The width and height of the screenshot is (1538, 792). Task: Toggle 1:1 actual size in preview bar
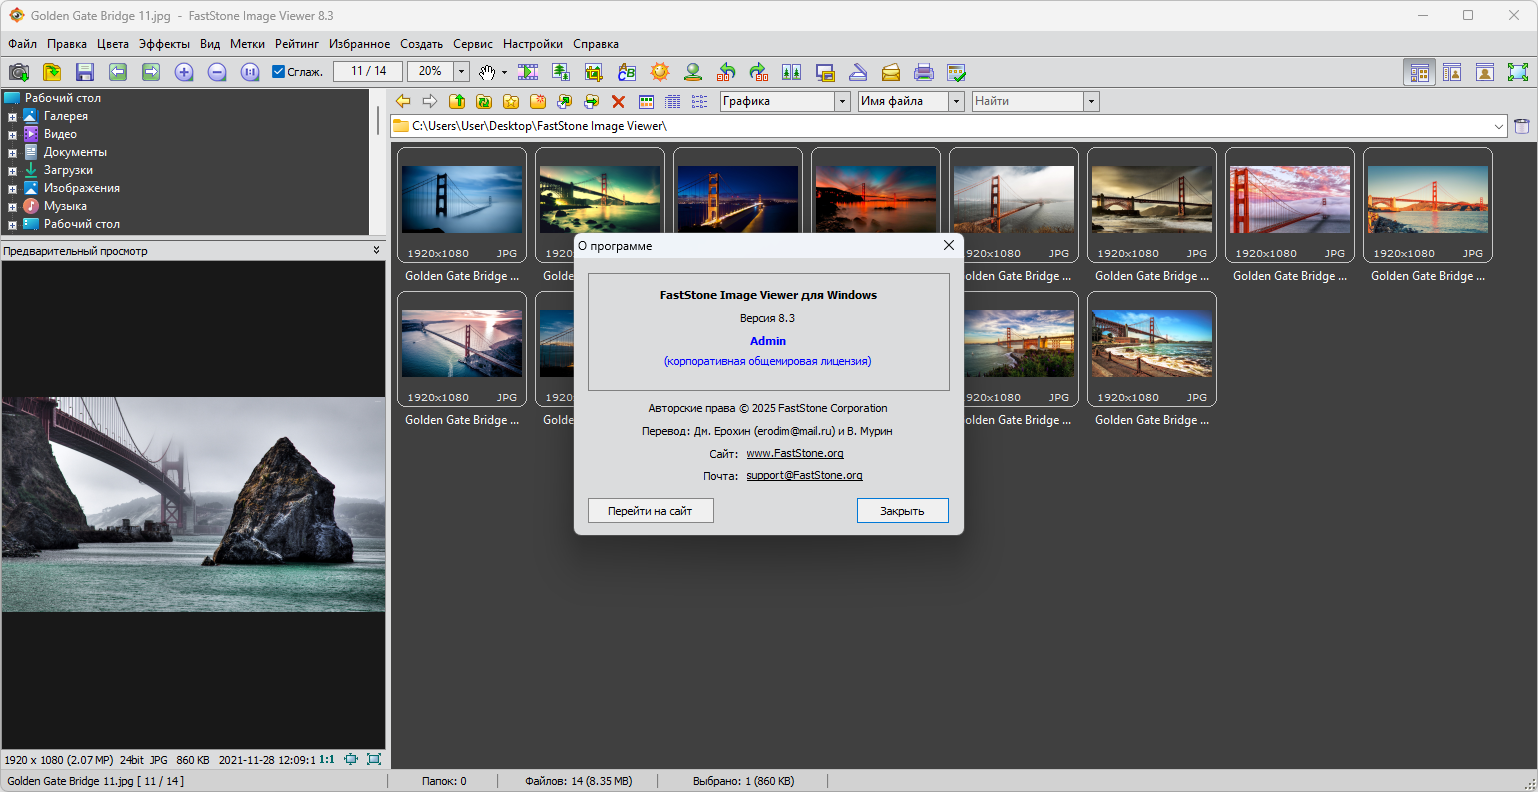point(327,760)
